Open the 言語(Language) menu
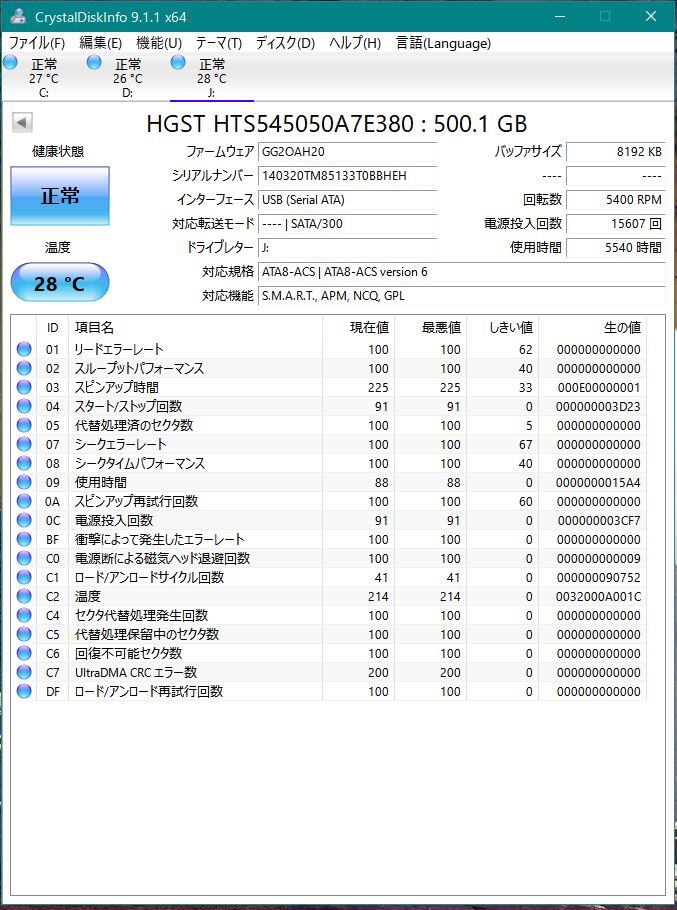Viewport: 677px width, 910px height. pyautogui.click(x=443, y=43)
